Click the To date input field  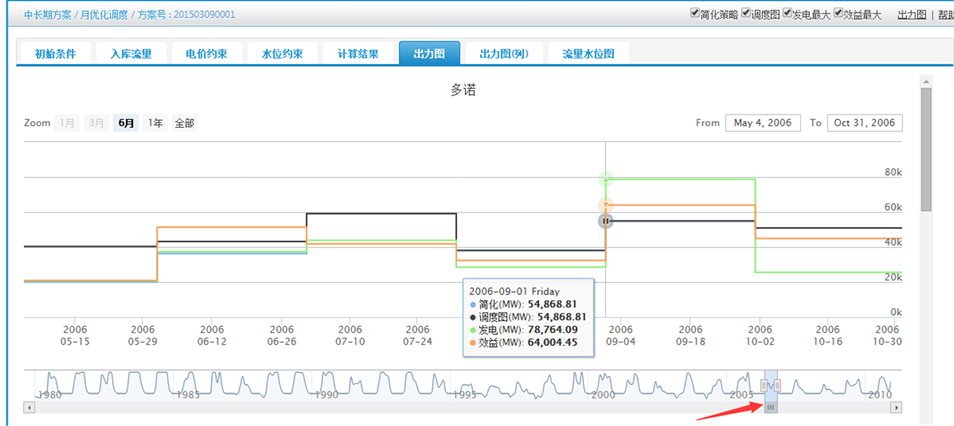point(865,123)
